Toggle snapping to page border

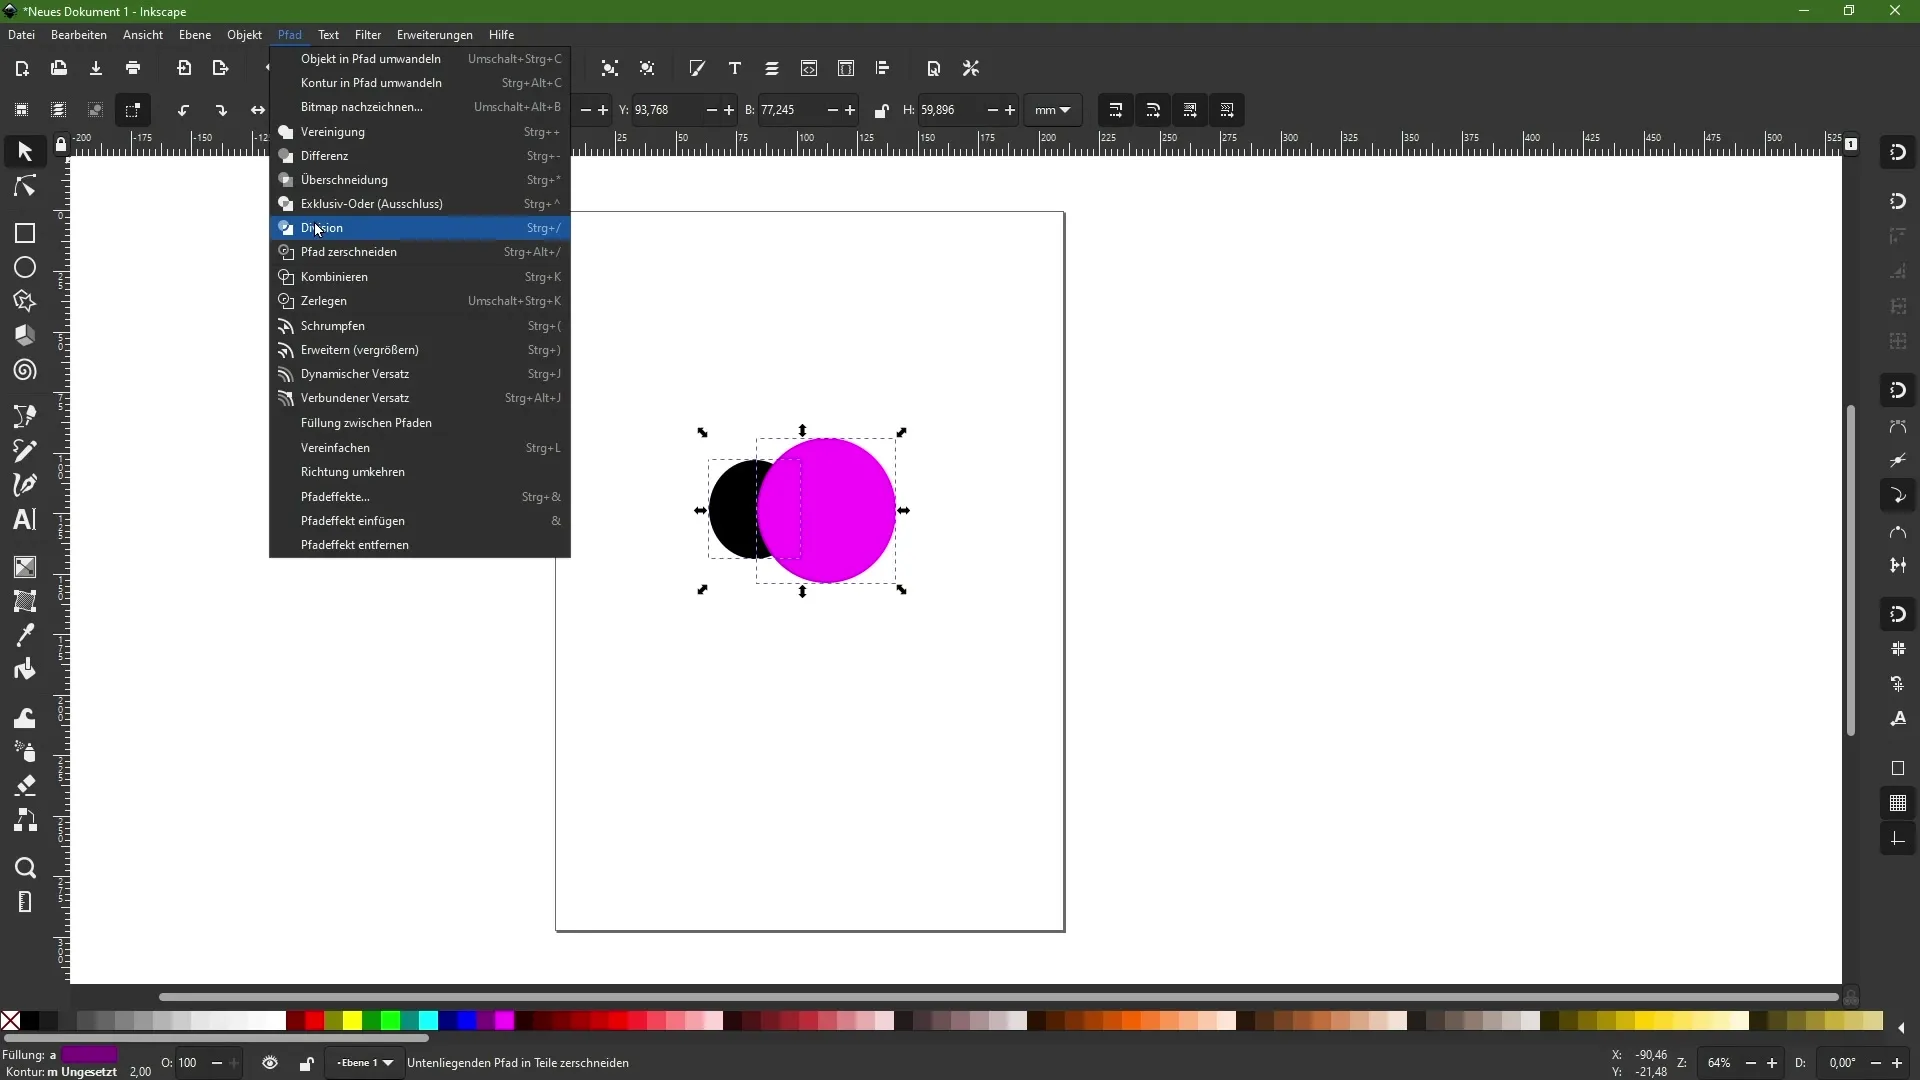click(x=1899, y=769)
